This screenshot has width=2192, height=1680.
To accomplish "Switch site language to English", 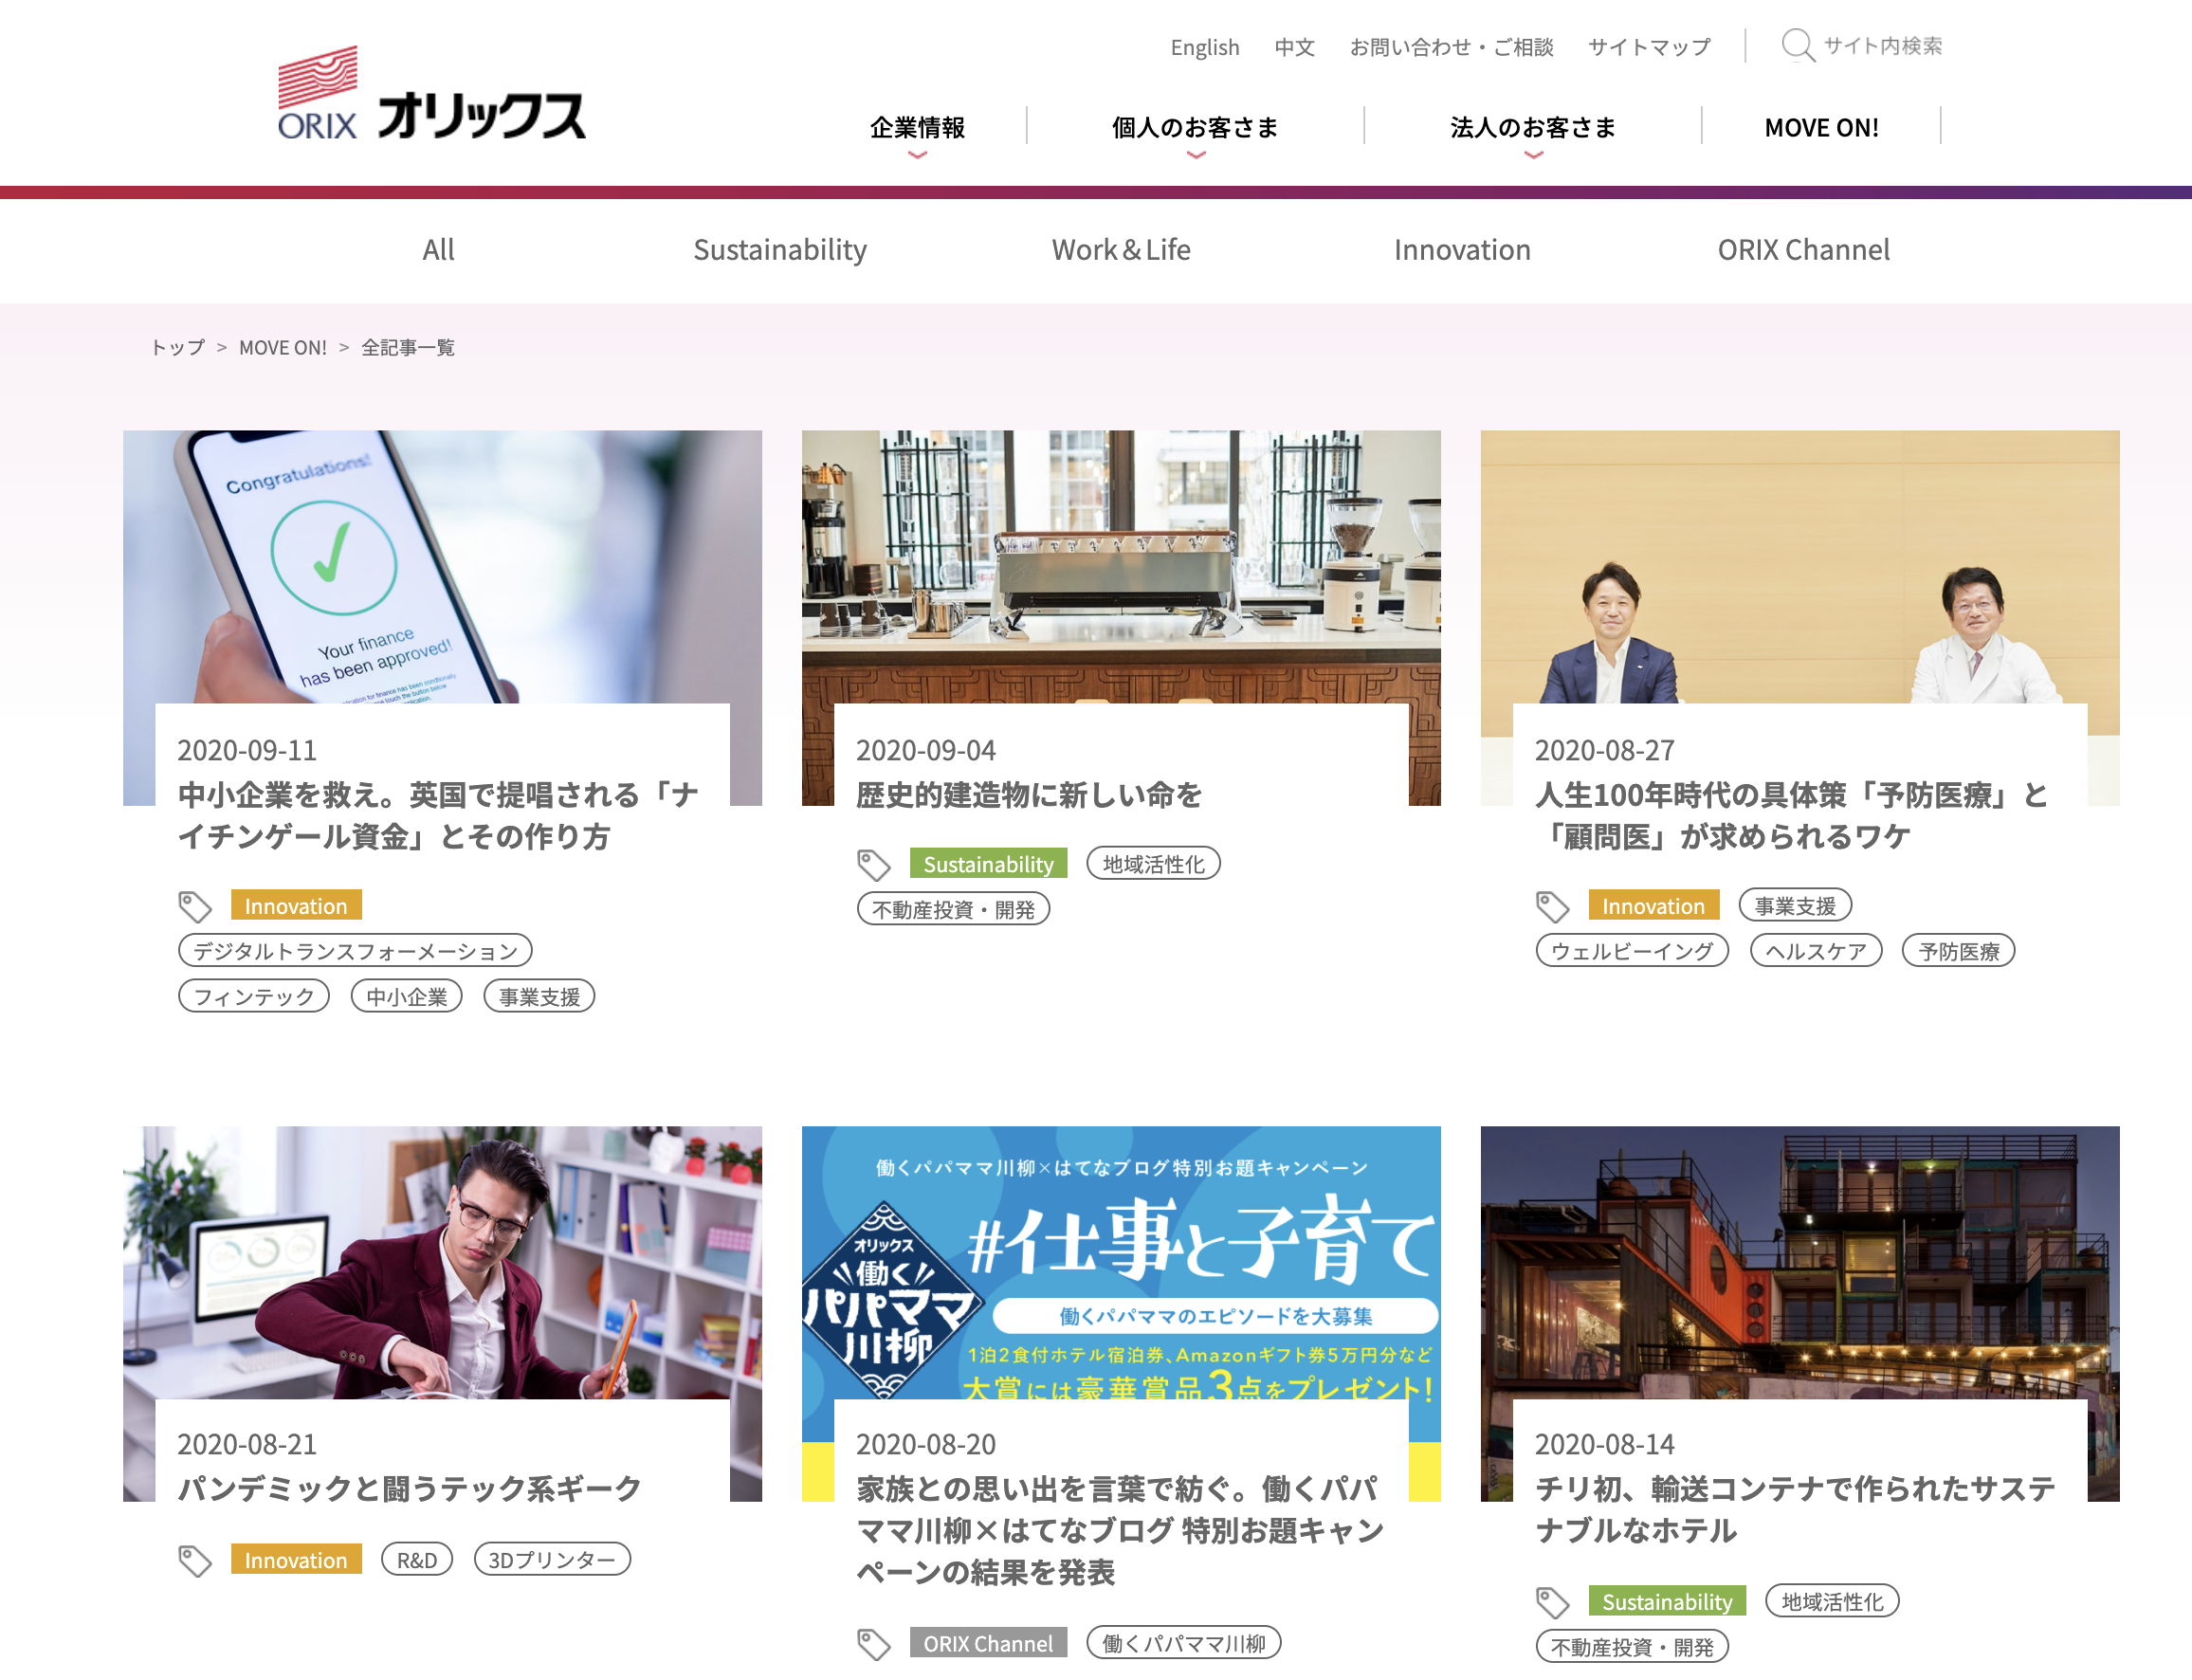I will [1204, 47].
